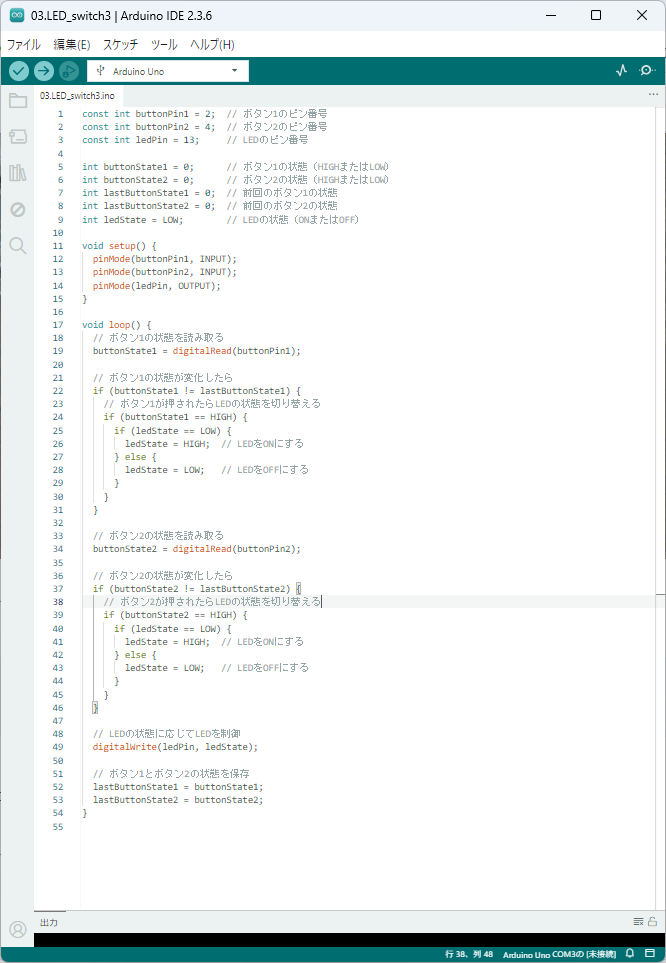Open the Serial Monitor
This screenshot has height=963, width=666.
coord(647,71)
